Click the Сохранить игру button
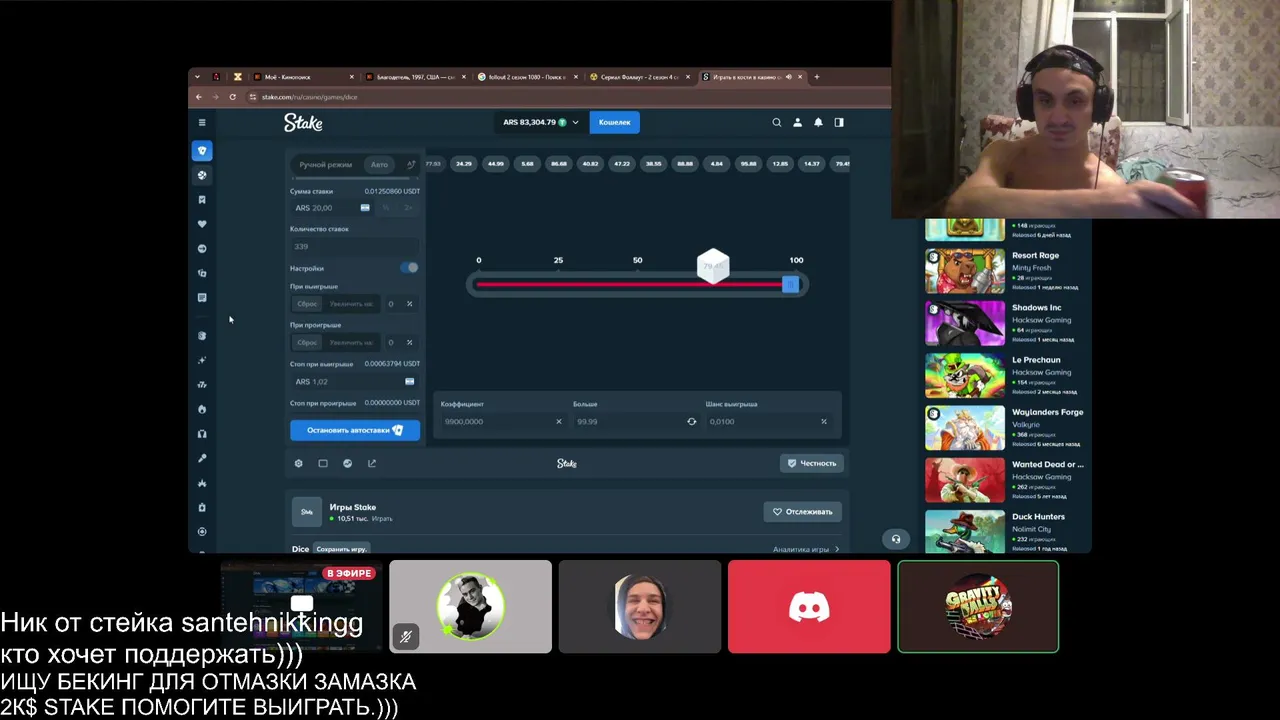This screenshot has height=720, width=1280. tap(341, 549)
